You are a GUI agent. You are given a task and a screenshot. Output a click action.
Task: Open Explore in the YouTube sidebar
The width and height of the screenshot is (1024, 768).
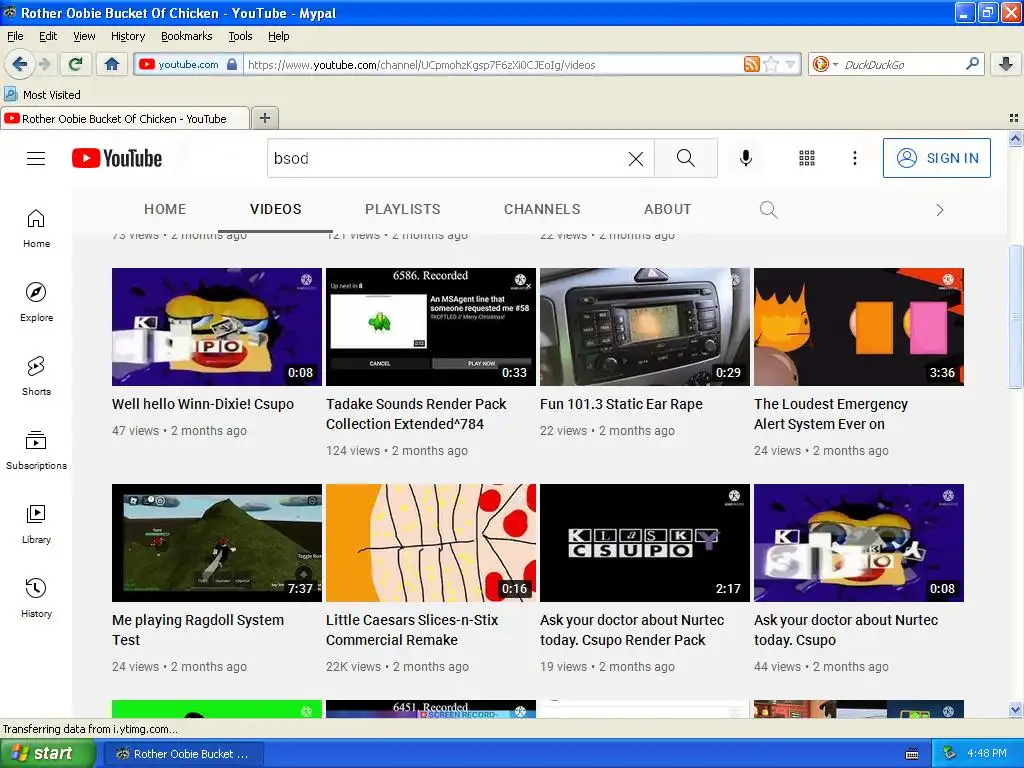[x=36, y=302]
